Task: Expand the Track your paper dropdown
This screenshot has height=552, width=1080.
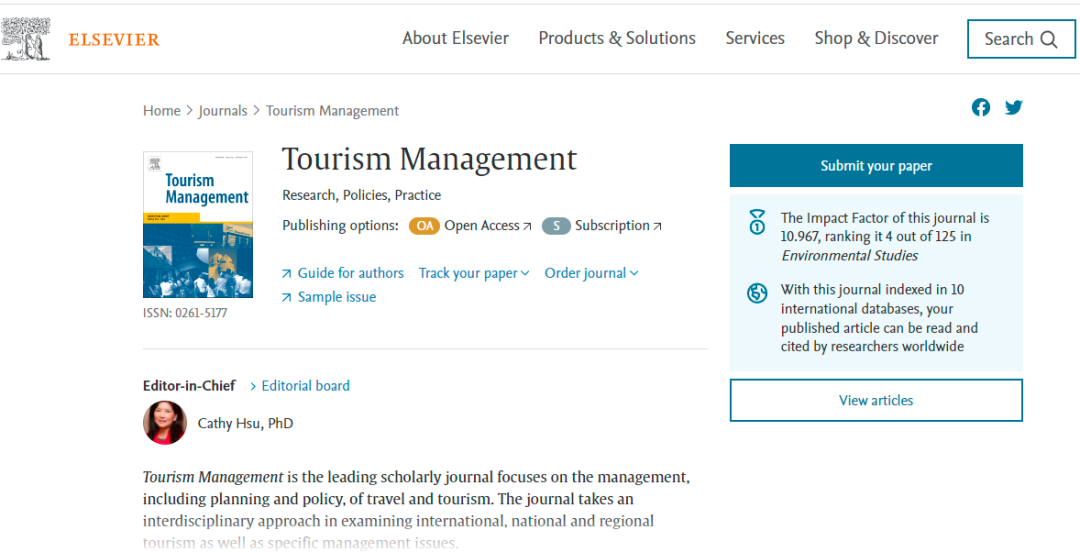Action: click(x=474, y=273)
